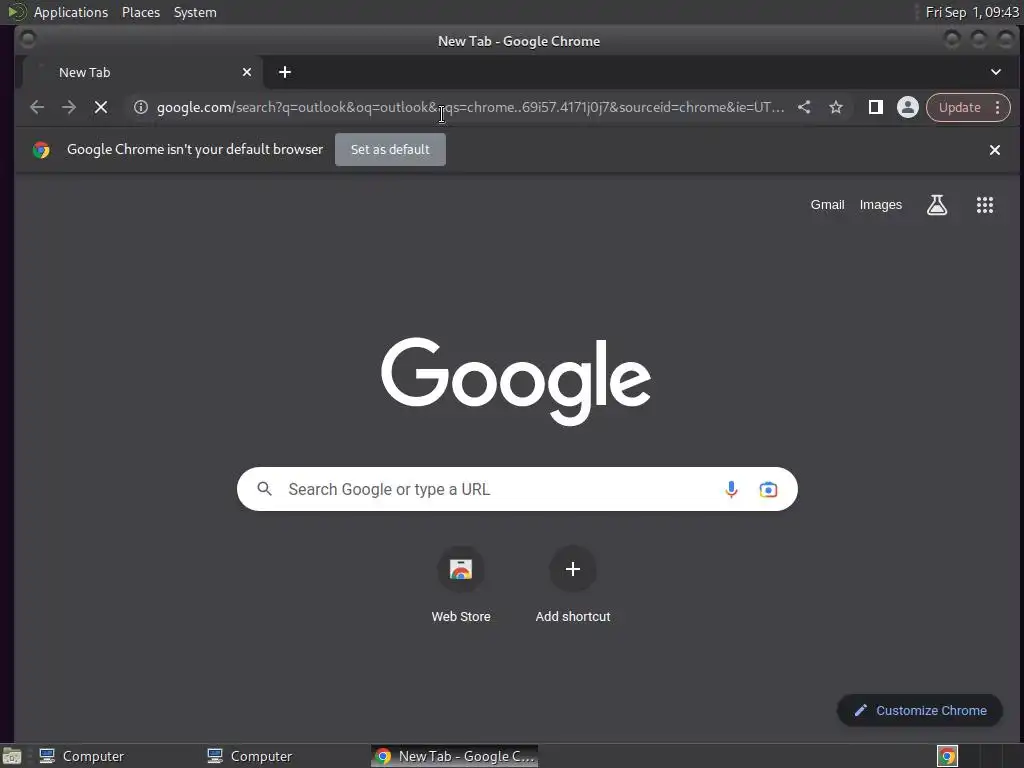Screen dimensions: 1024x768
Task: Open Chrome three-dot menu
Action: tap(997, 107)
